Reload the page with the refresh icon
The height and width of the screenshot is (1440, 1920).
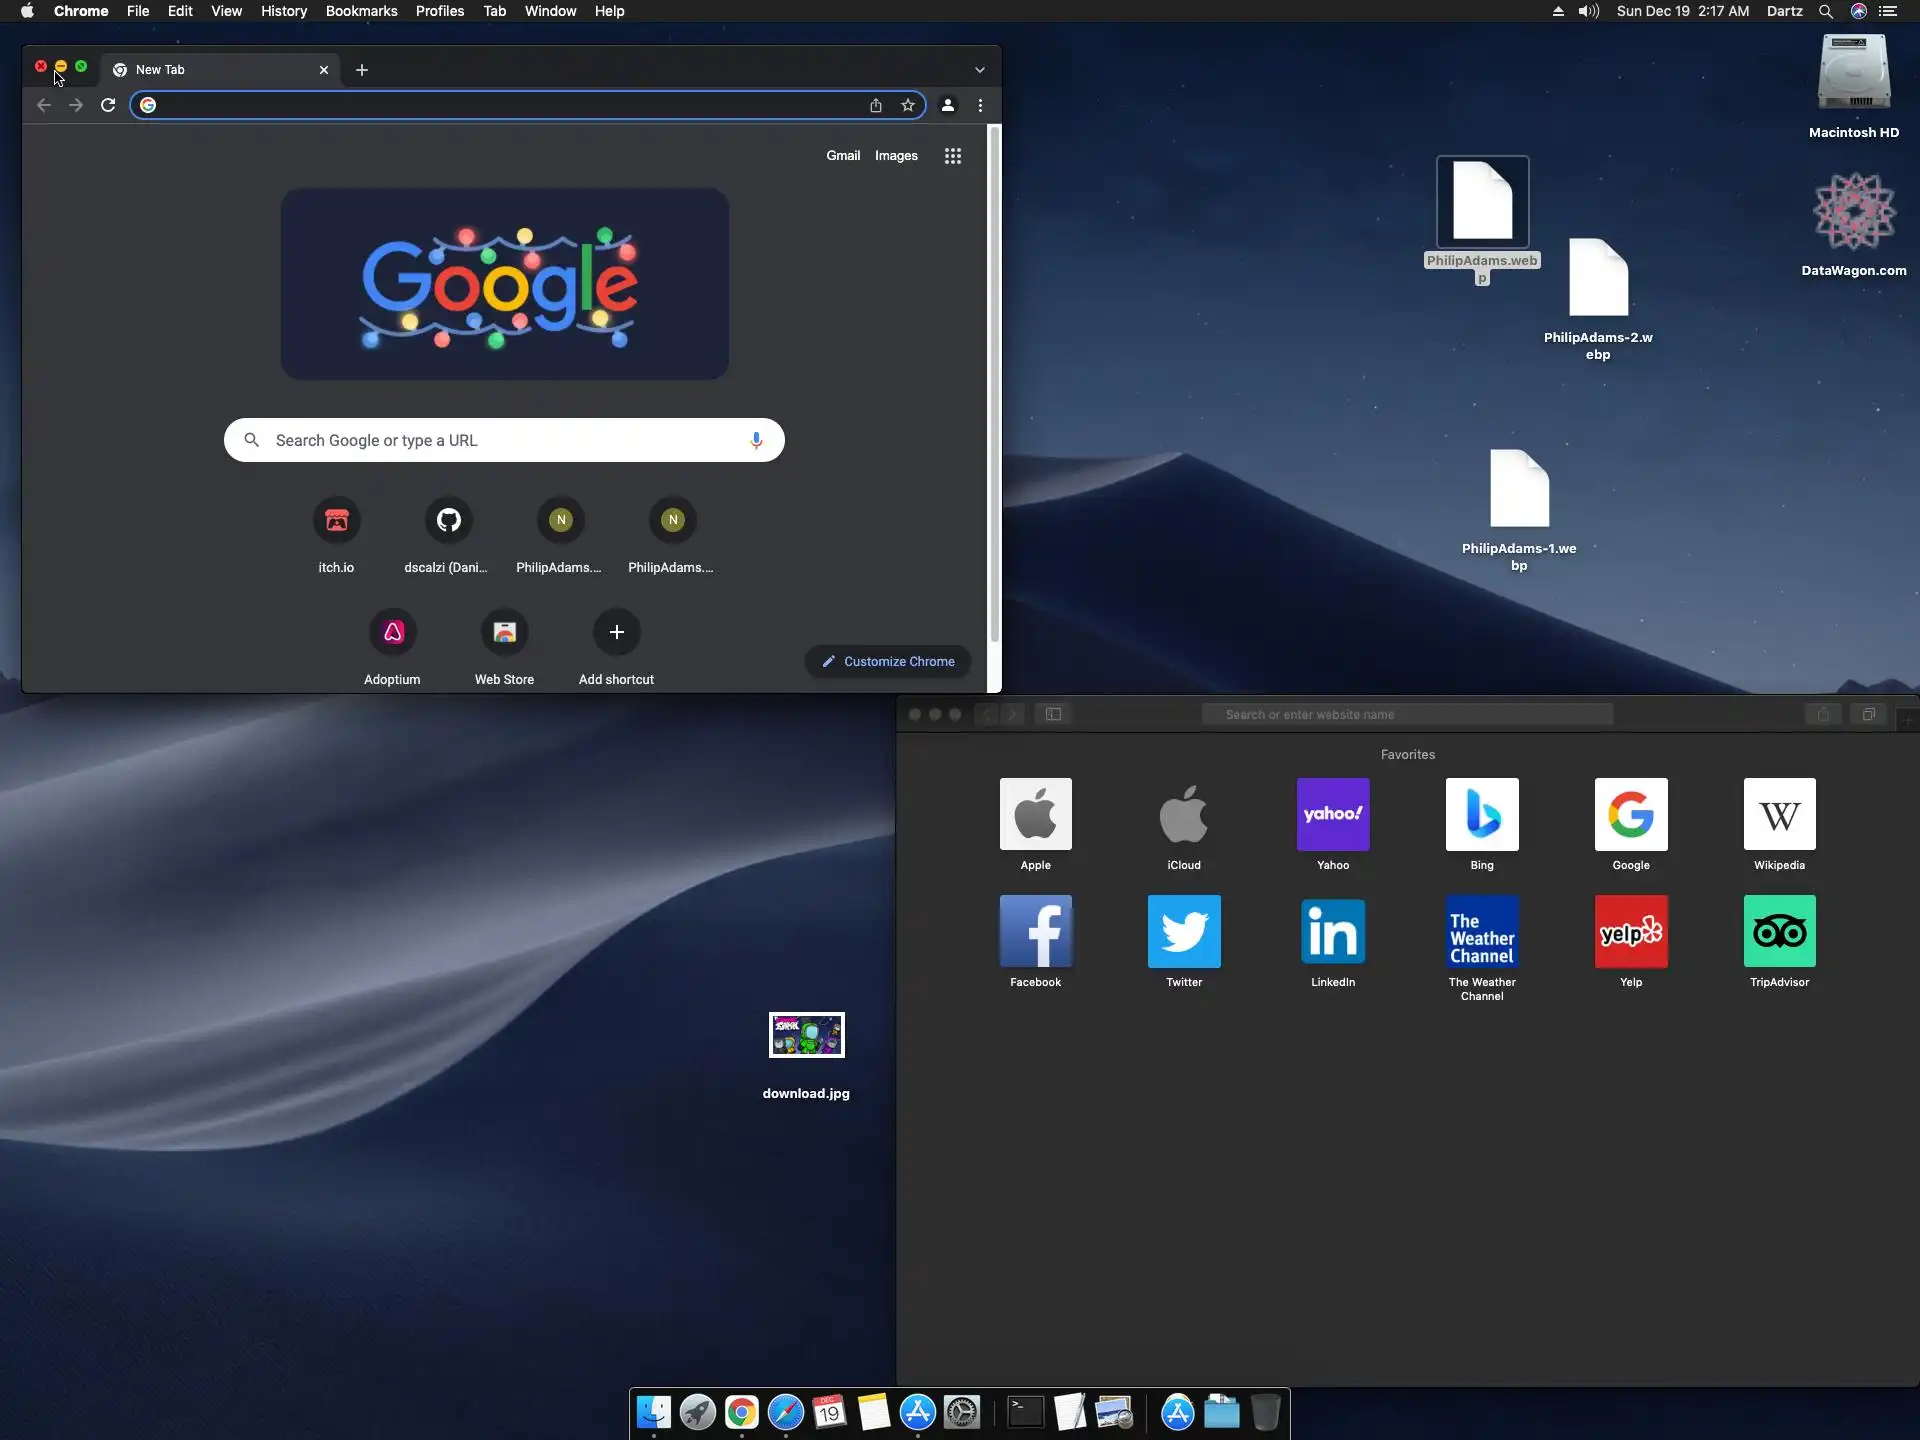point(108,105)
